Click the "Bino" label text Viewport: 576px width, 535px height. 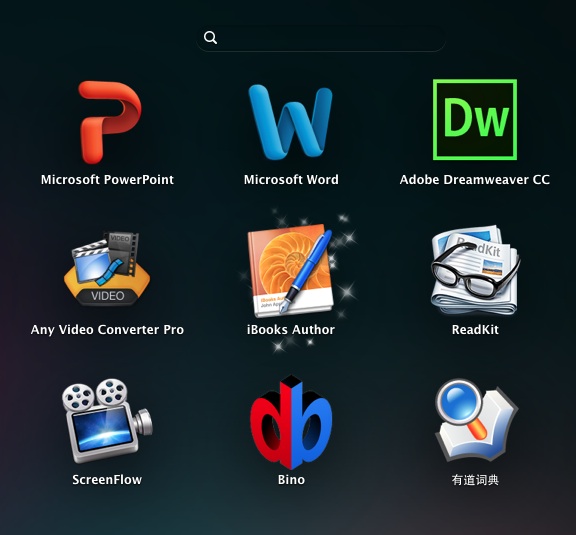pos(291,480)
